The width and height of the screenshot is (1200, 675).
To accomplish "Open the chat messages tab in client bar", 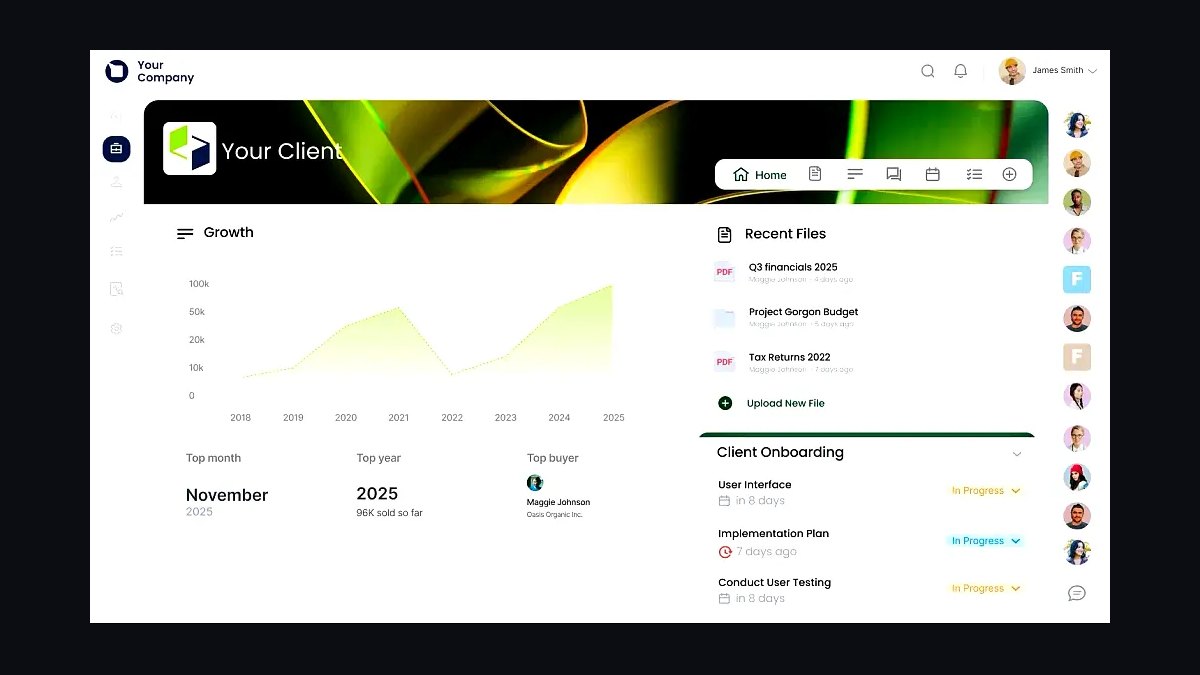I will tap(894, 174).
